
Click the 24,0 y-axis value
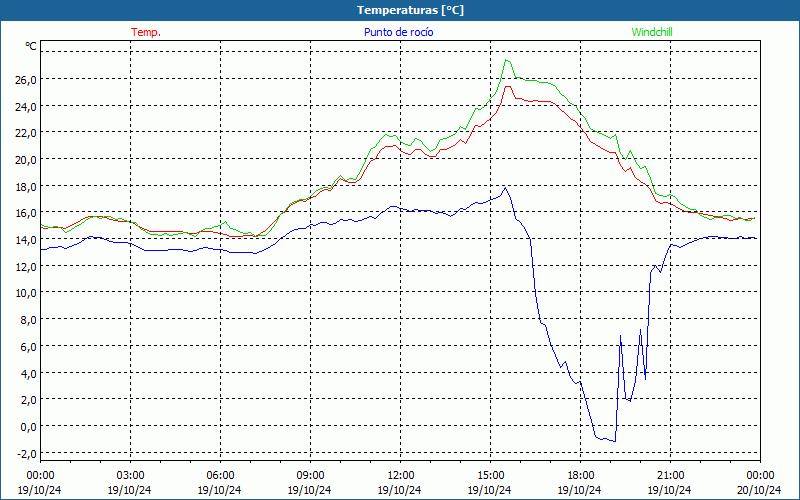(27, 106)
